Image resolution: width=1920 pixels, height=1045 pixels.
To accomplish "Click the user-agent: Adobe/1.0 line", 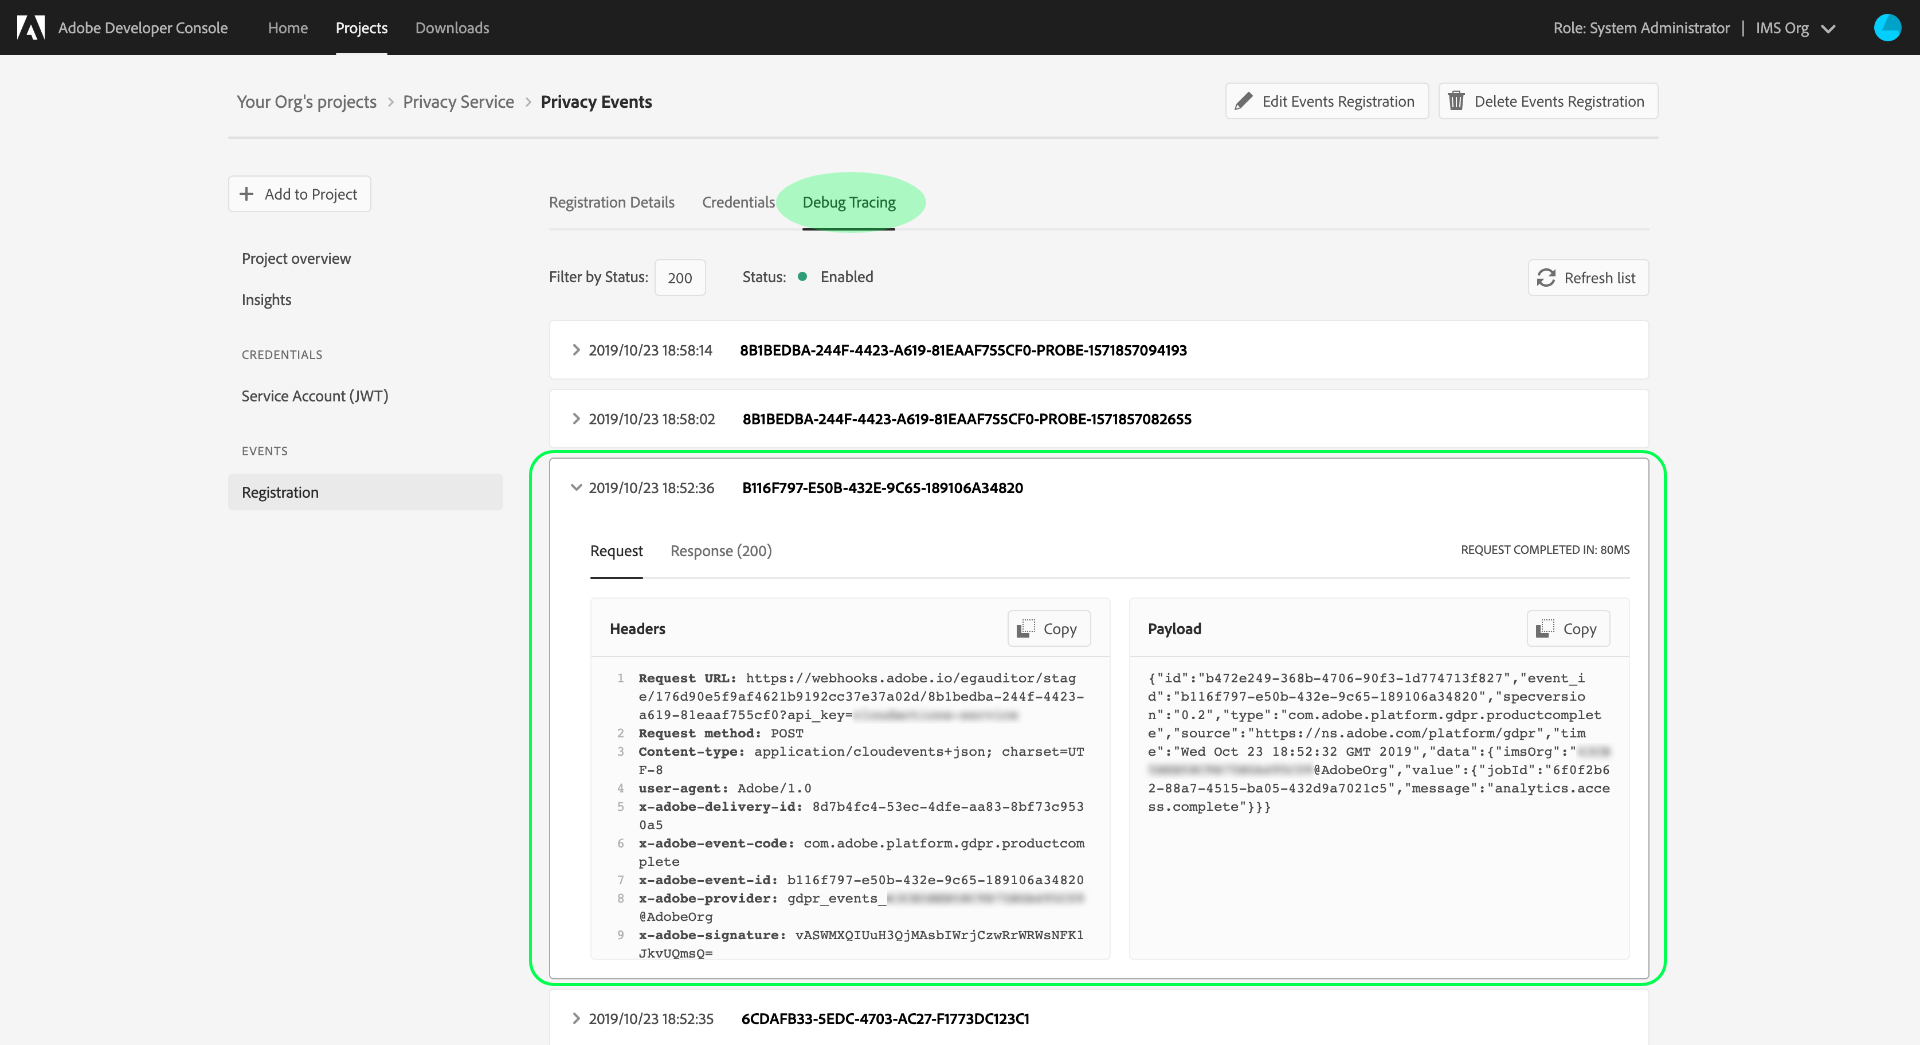I will (725, 789).
